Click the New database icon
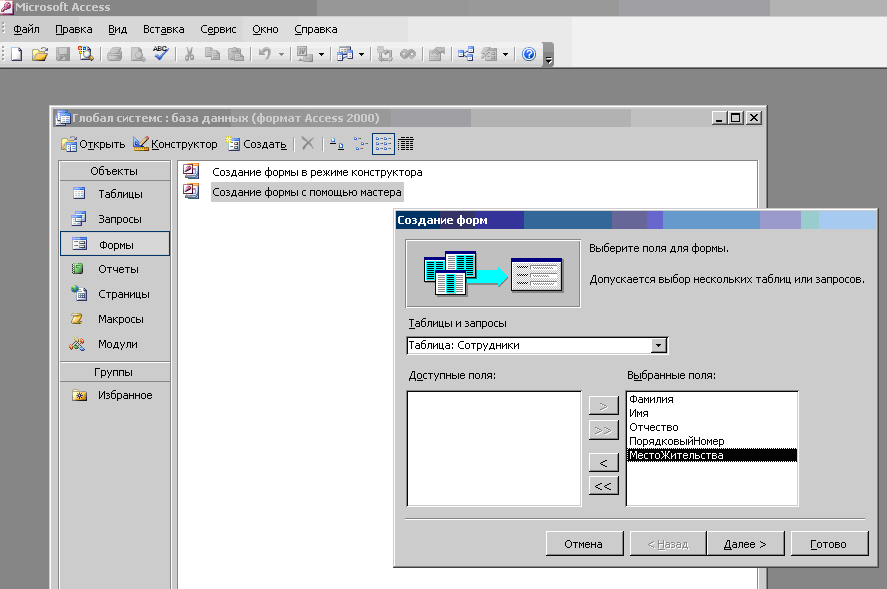The width and height of the screenshot is (887, 589). click(17, 54)
